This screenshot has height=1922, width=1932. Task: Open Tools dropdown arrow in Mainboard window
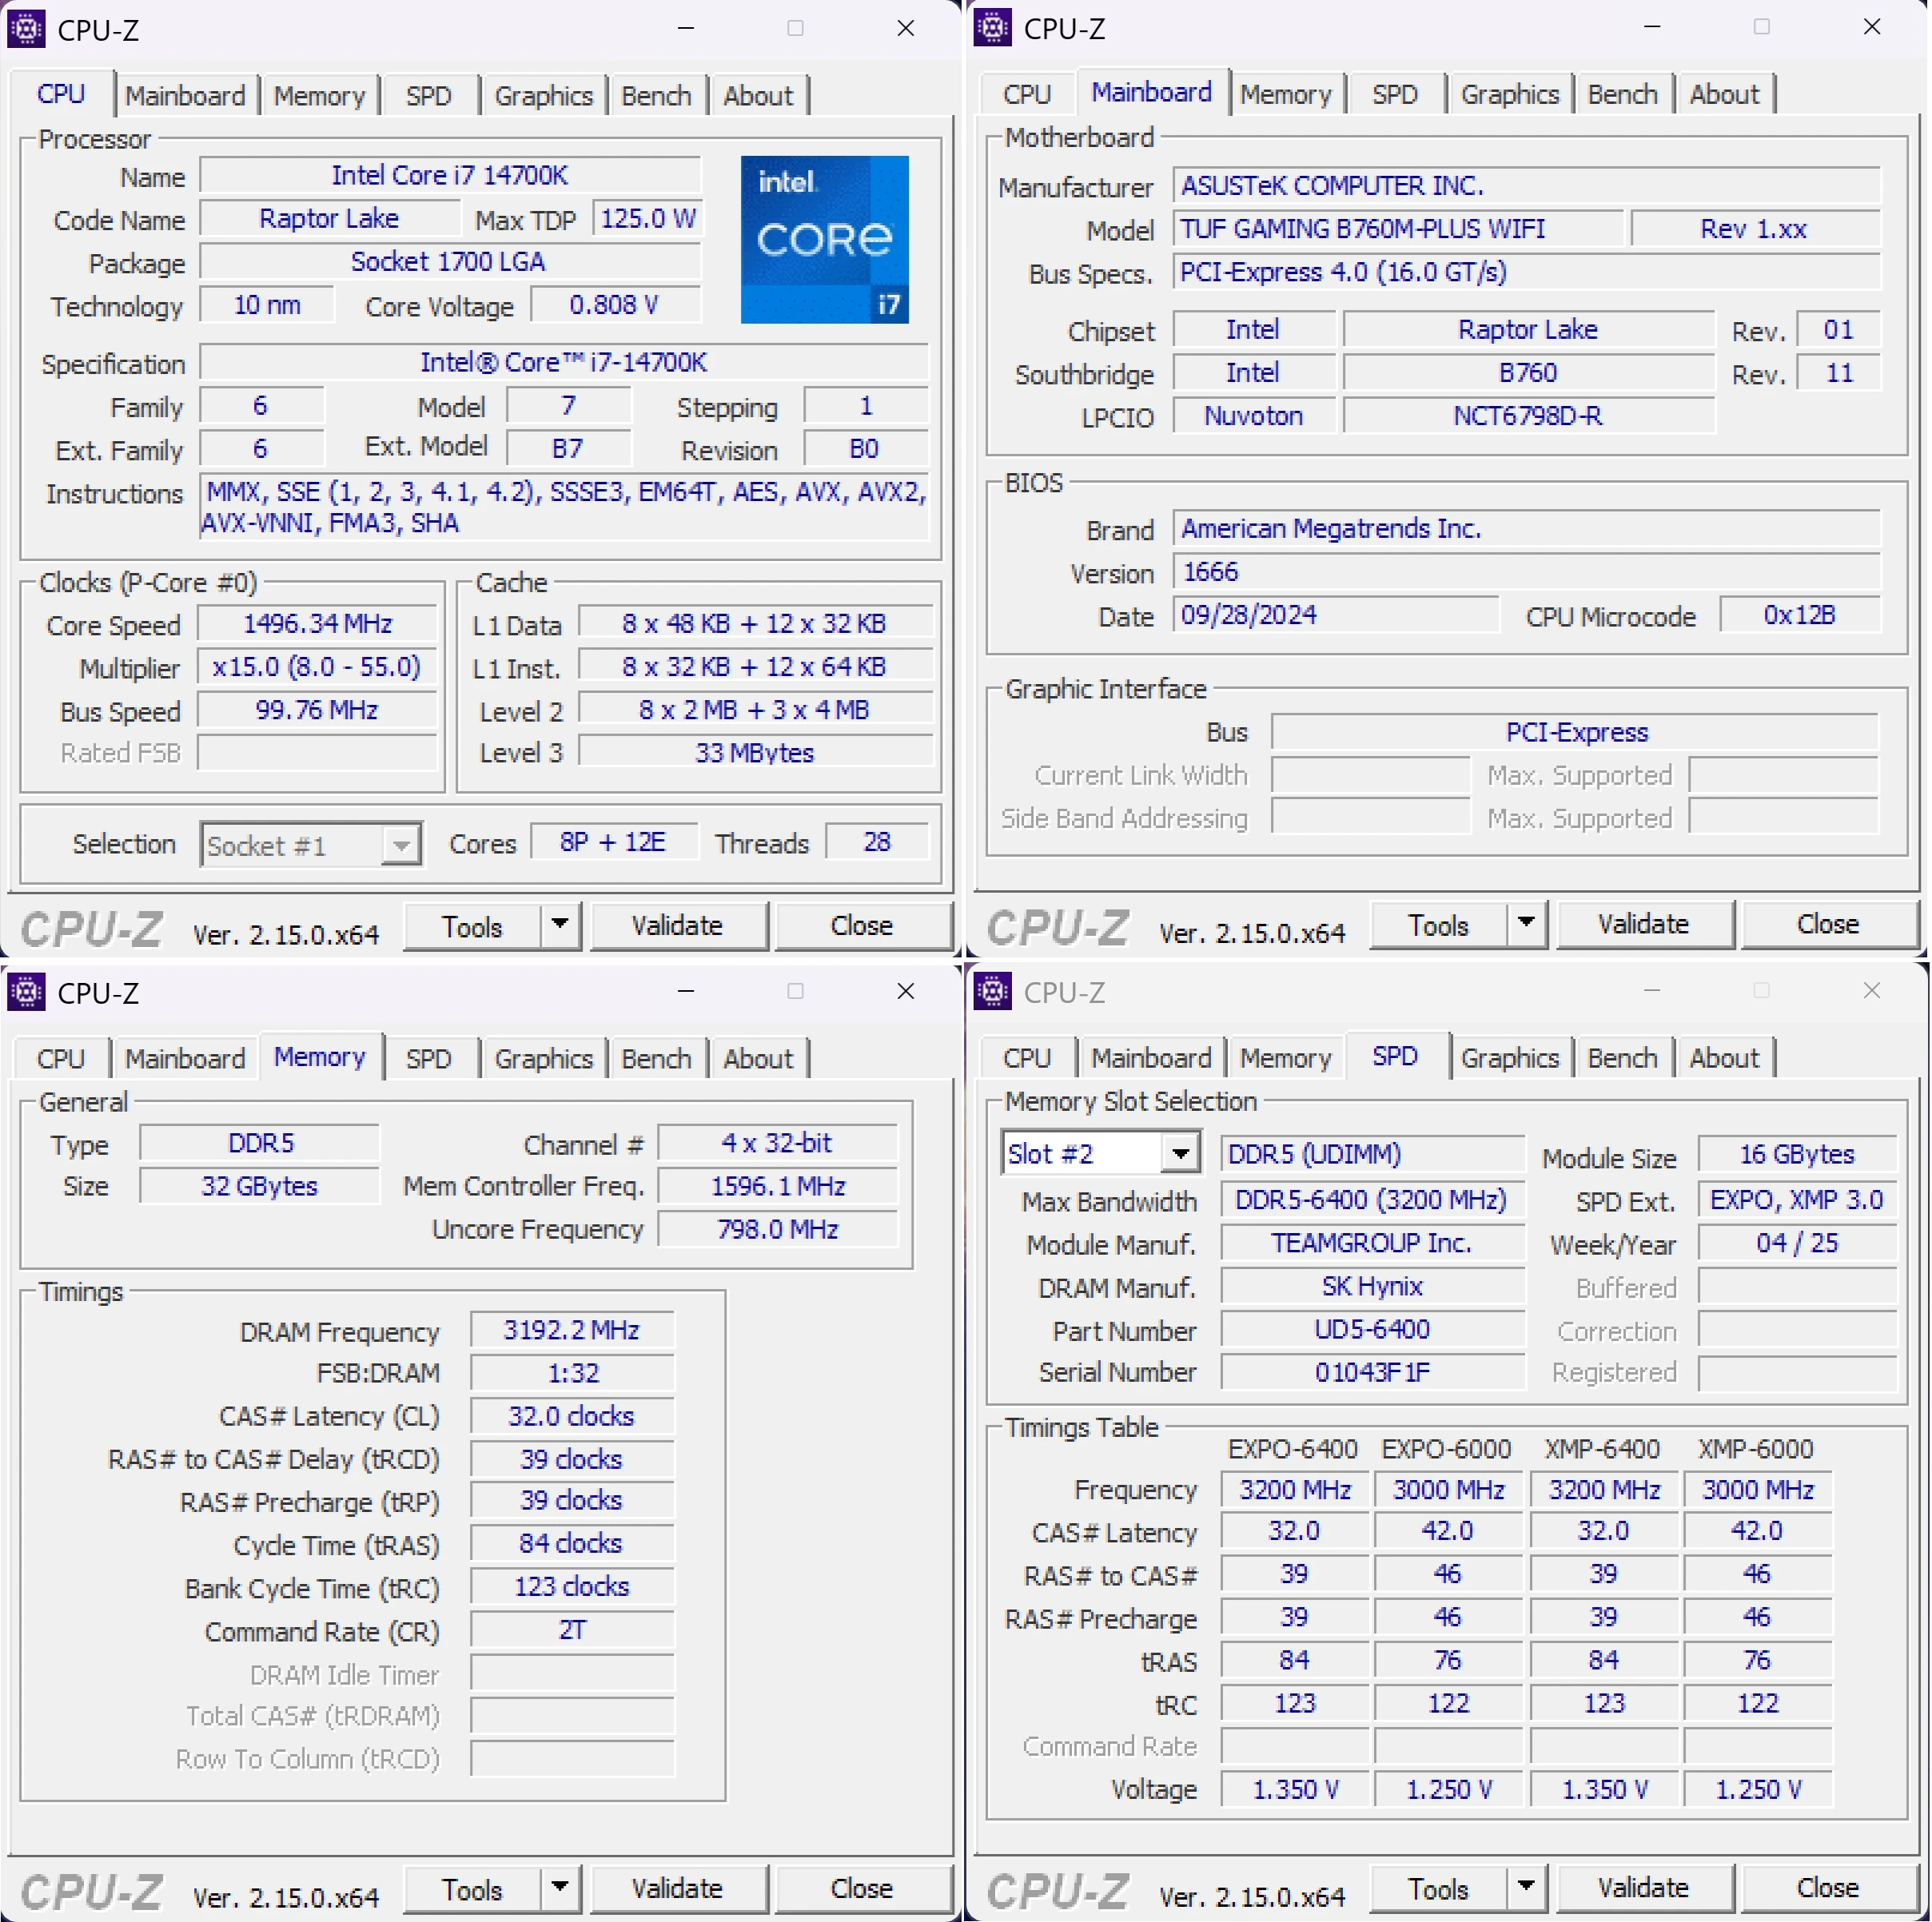(x=1526, y=923)
